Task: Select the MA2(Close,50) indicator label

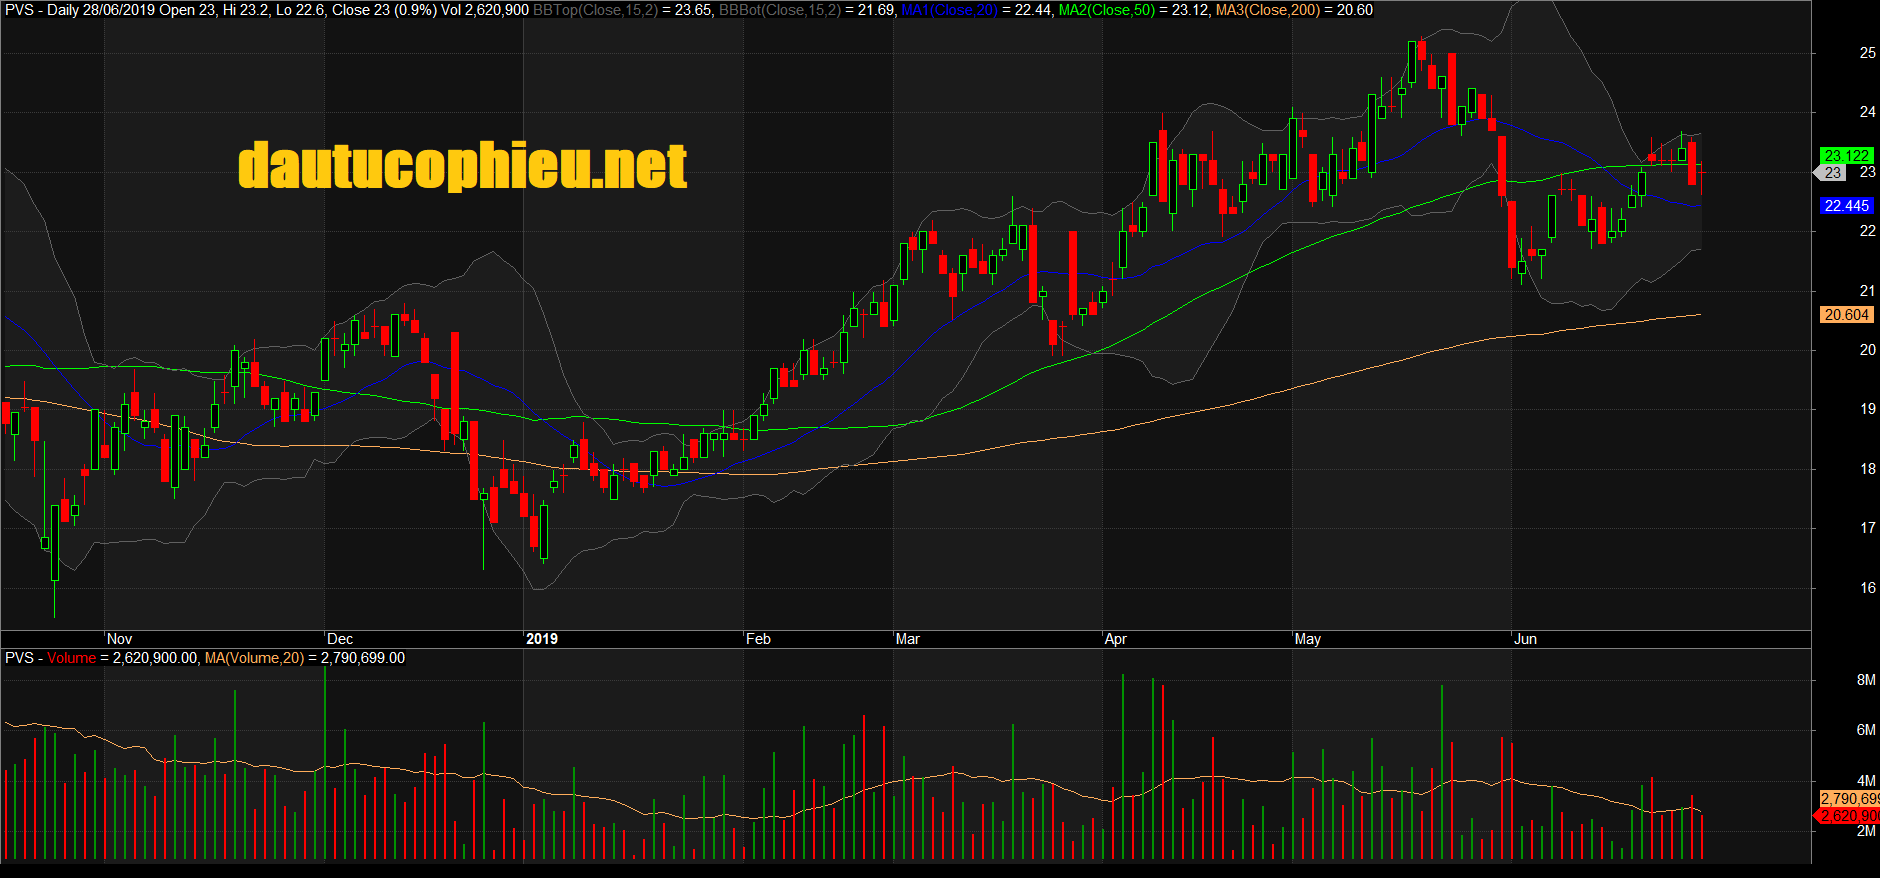Action: point(1107,10)
